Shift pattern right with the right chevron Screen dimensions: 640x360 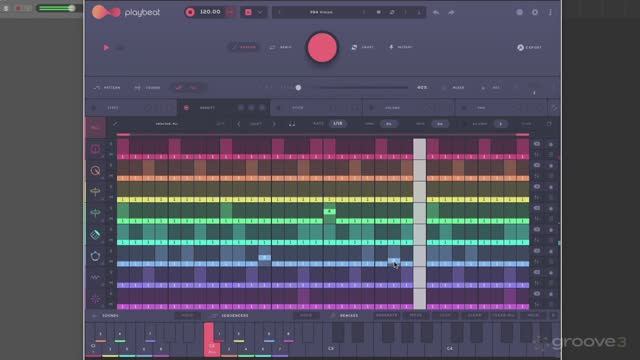click(x=274, y=124)
